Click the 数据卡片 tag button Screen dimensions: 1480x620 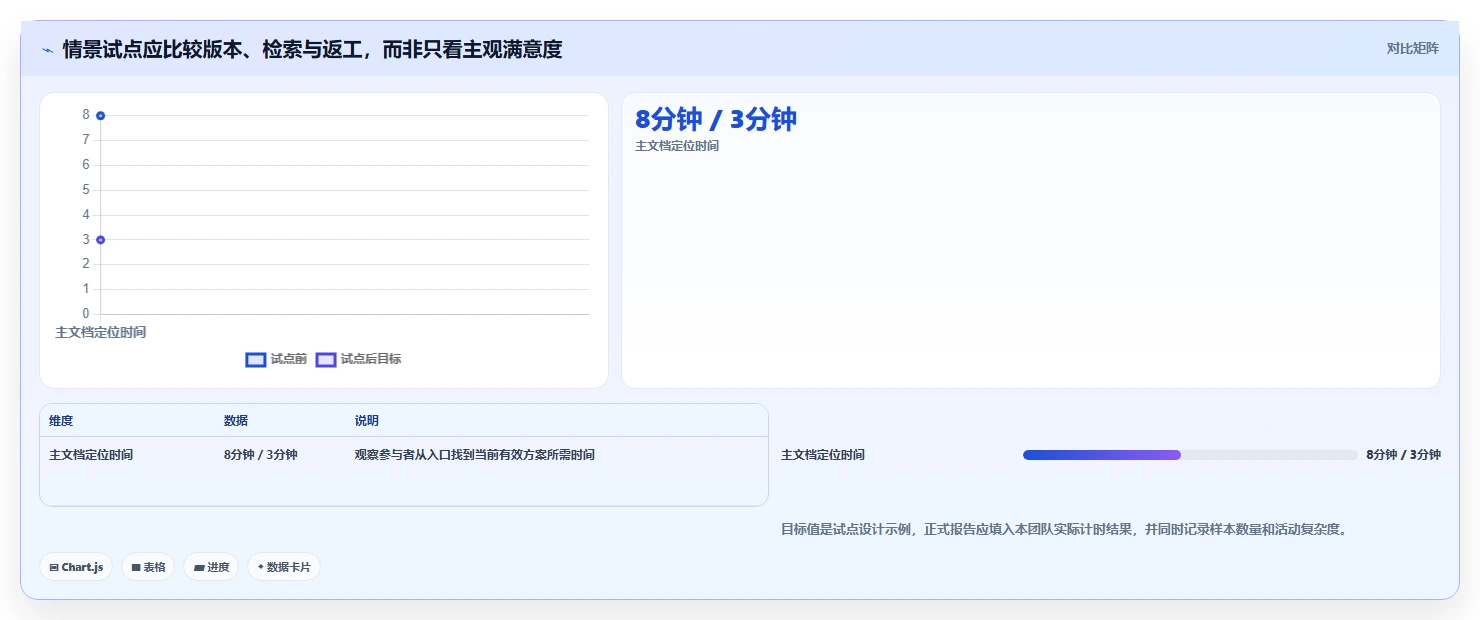(284, 567)
